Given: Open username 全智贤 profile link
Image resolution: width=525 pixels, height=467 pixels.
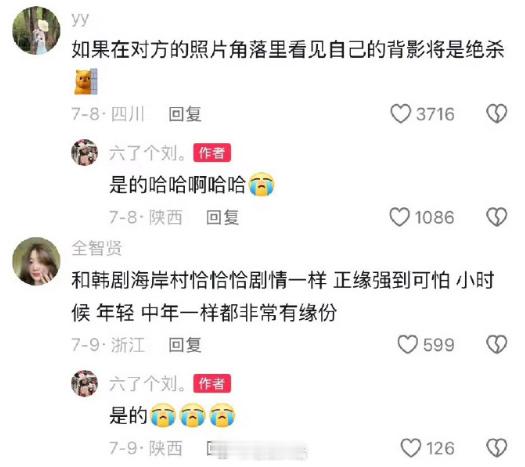Looking at the screenshot, I should [x=96, y=248].
